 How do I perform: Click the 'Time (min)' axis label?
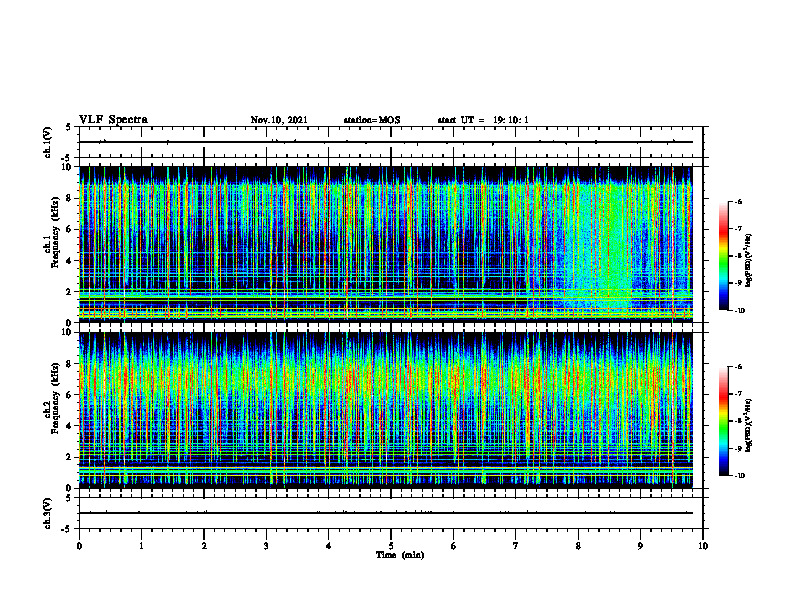[x=400, y=555]
